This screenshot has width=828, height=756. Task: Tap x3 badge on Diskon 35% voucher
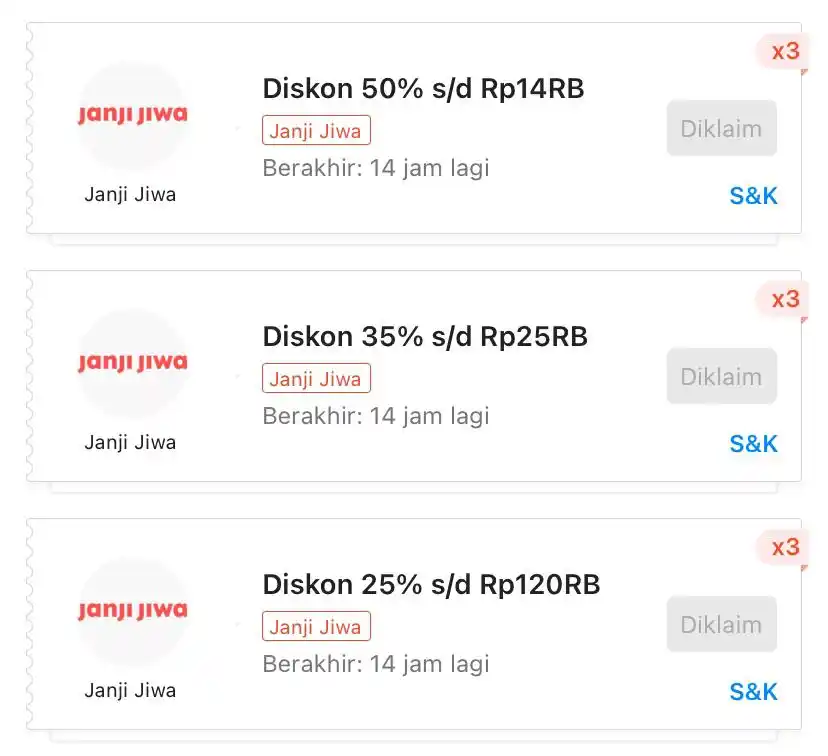click(x=784, y=300)
